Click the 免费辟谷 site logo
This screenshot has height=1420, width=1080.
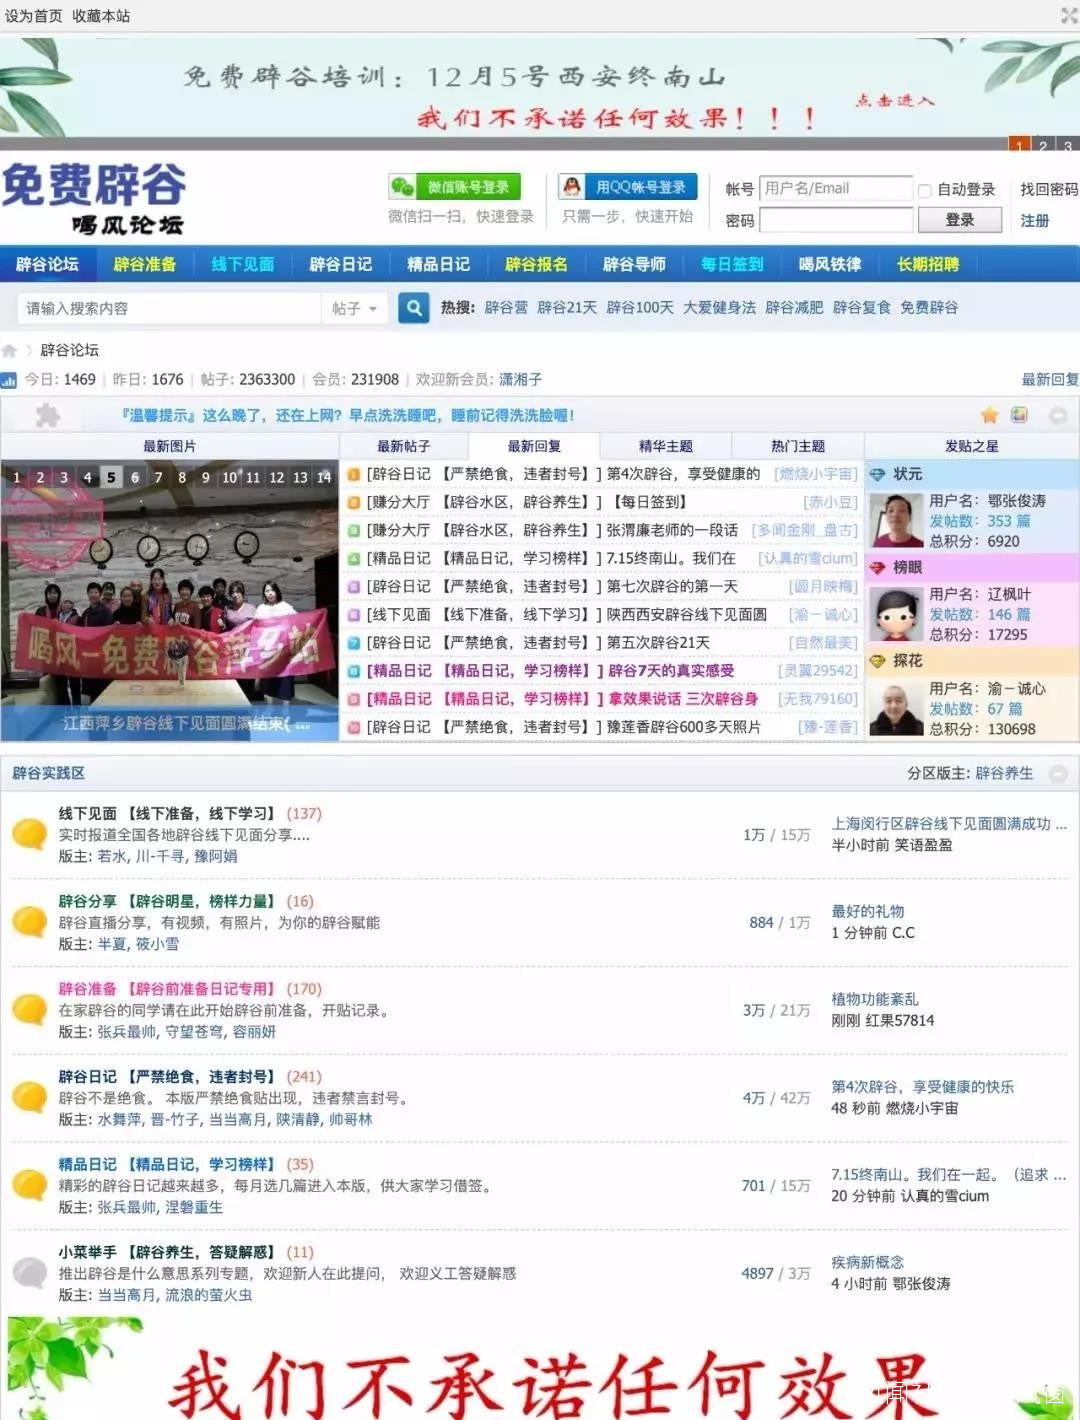point(95,199)
